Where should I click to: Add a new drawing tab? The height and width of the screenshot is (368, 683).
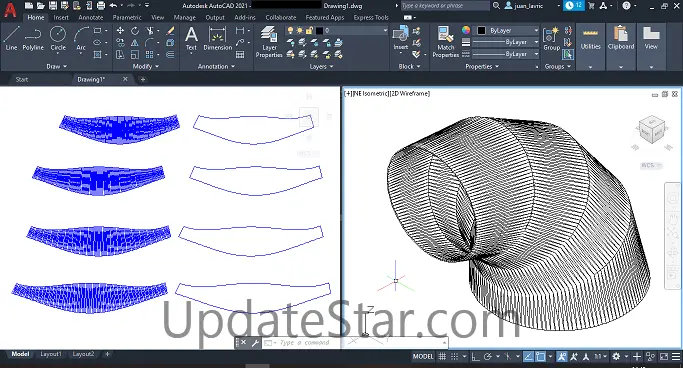142,79
